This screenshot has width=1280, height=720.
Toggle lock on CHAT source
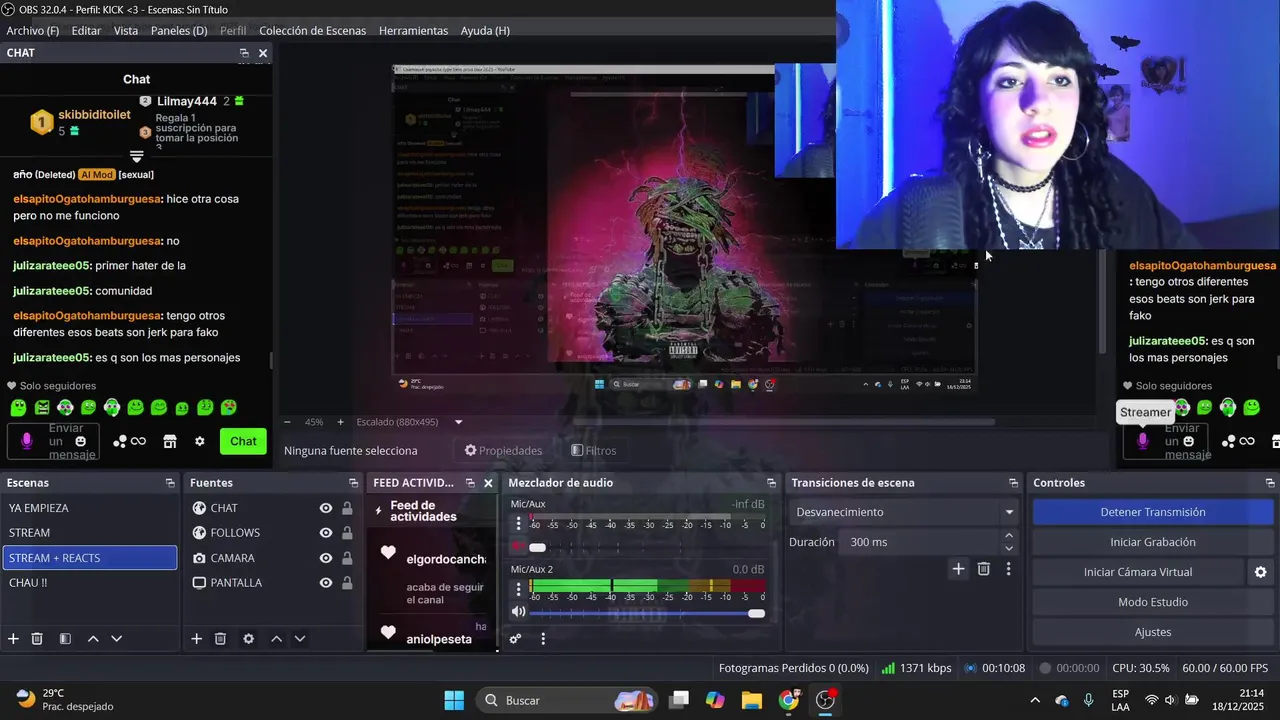point(347,508)
